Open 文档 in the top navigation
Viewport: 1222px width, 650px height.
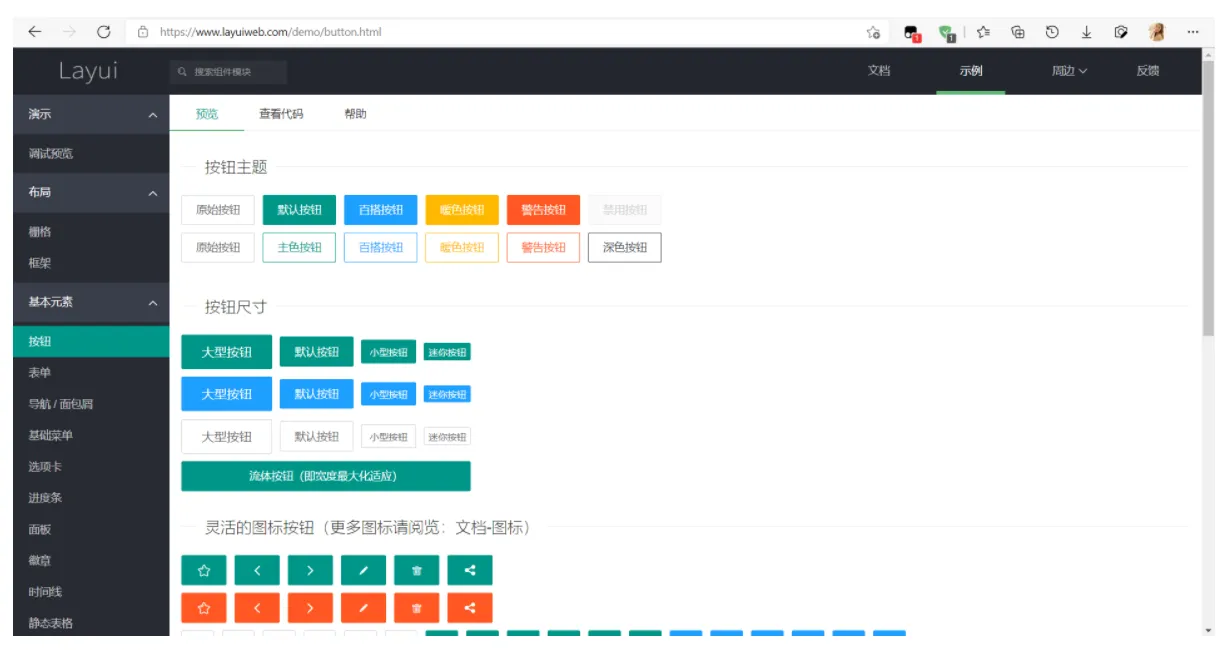(879, 71)
